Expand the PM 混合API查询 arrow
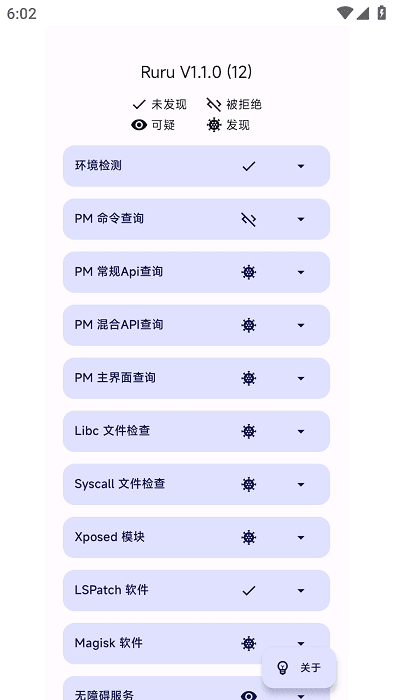Image resolution: width=393 pixels, height=700 pixels. (x=301, y=325)
